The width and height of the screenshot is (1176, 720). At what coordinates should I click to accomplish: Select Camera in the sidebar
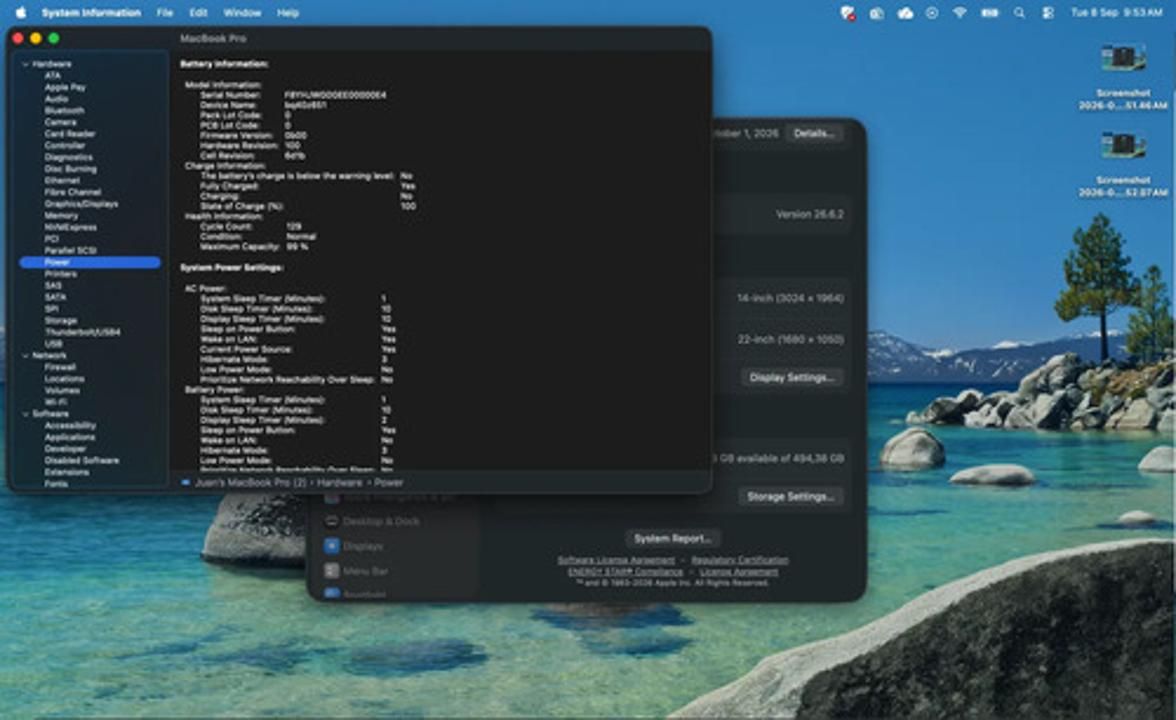pos(60,122)
